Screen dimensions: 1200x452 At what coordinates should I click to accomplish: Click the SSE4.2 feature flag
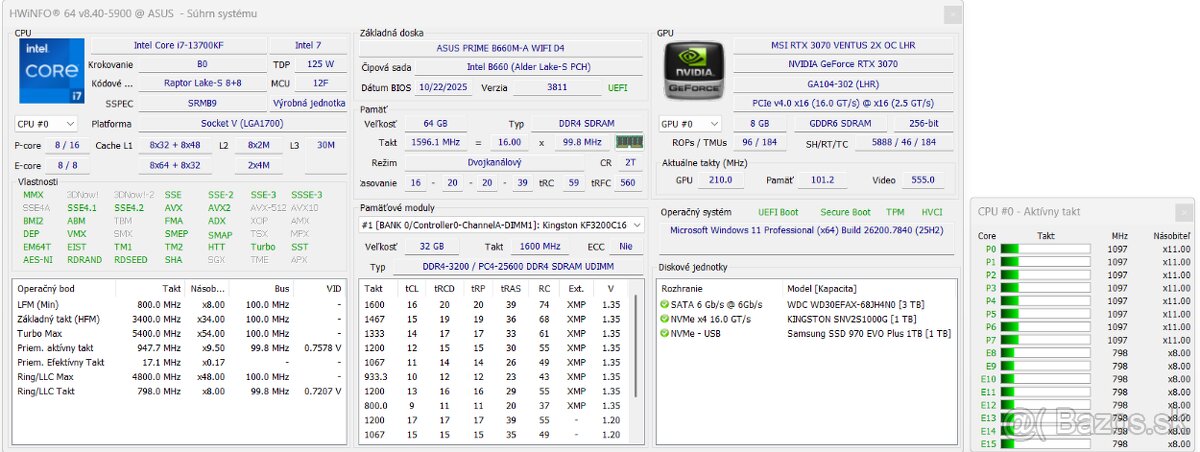pos(129,208)
